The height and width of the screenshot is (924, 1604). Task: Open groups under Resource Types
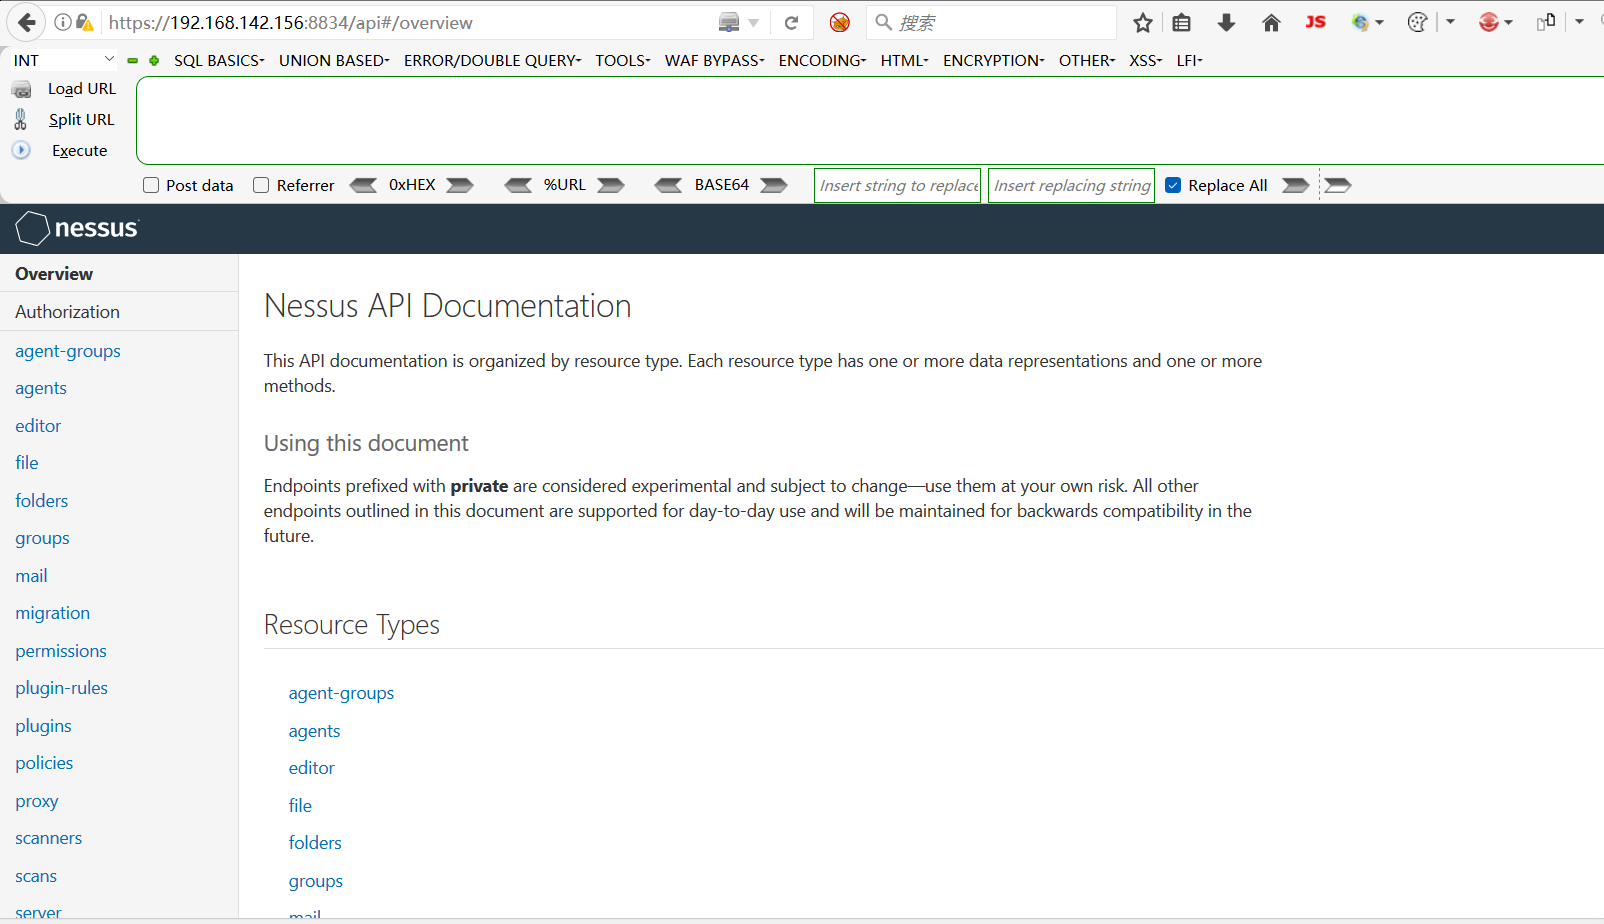[316, 881]
